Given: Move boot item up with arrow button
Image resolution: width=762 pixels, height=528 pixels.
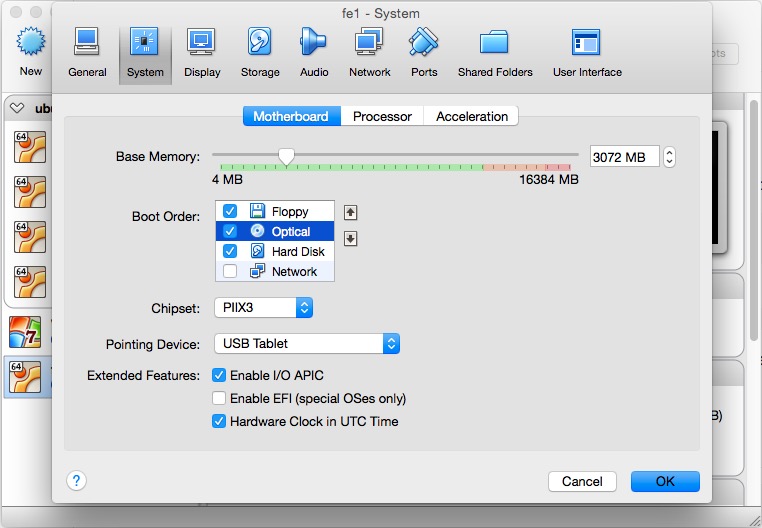Looking at the screenshot, I should 350,212.
